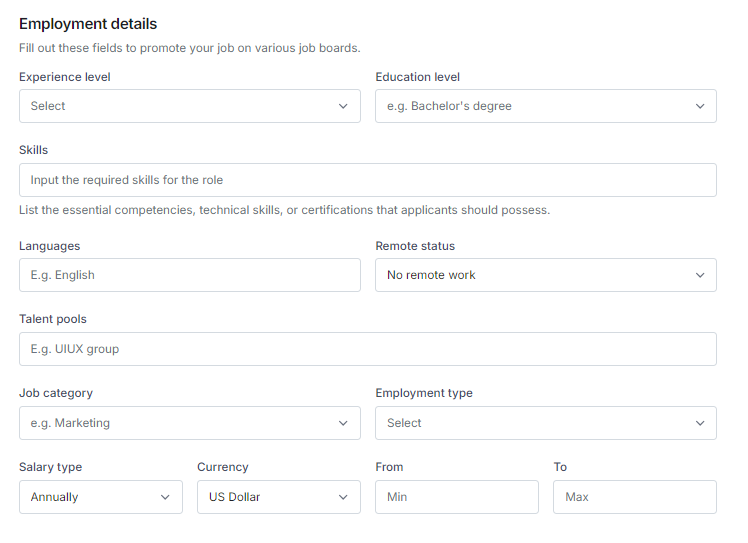Click the Salary type chevron arrow
Screen dimensions: 748x543
click(165, 497)
